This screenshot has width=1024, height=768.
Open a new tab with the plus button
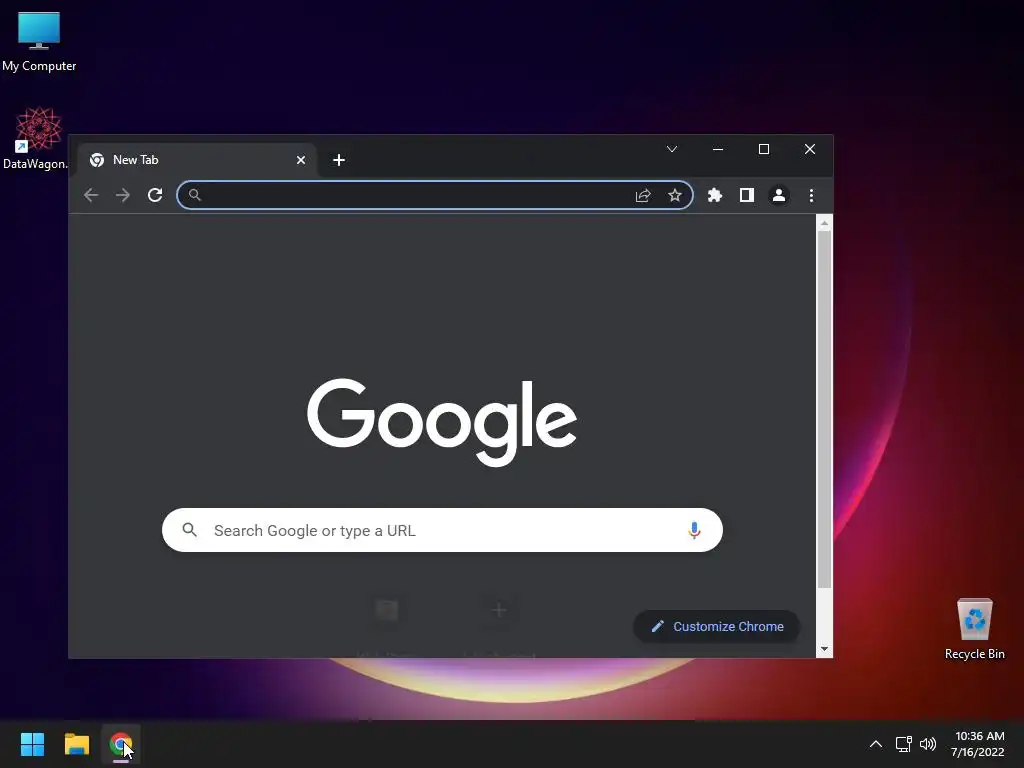(338, 160)
